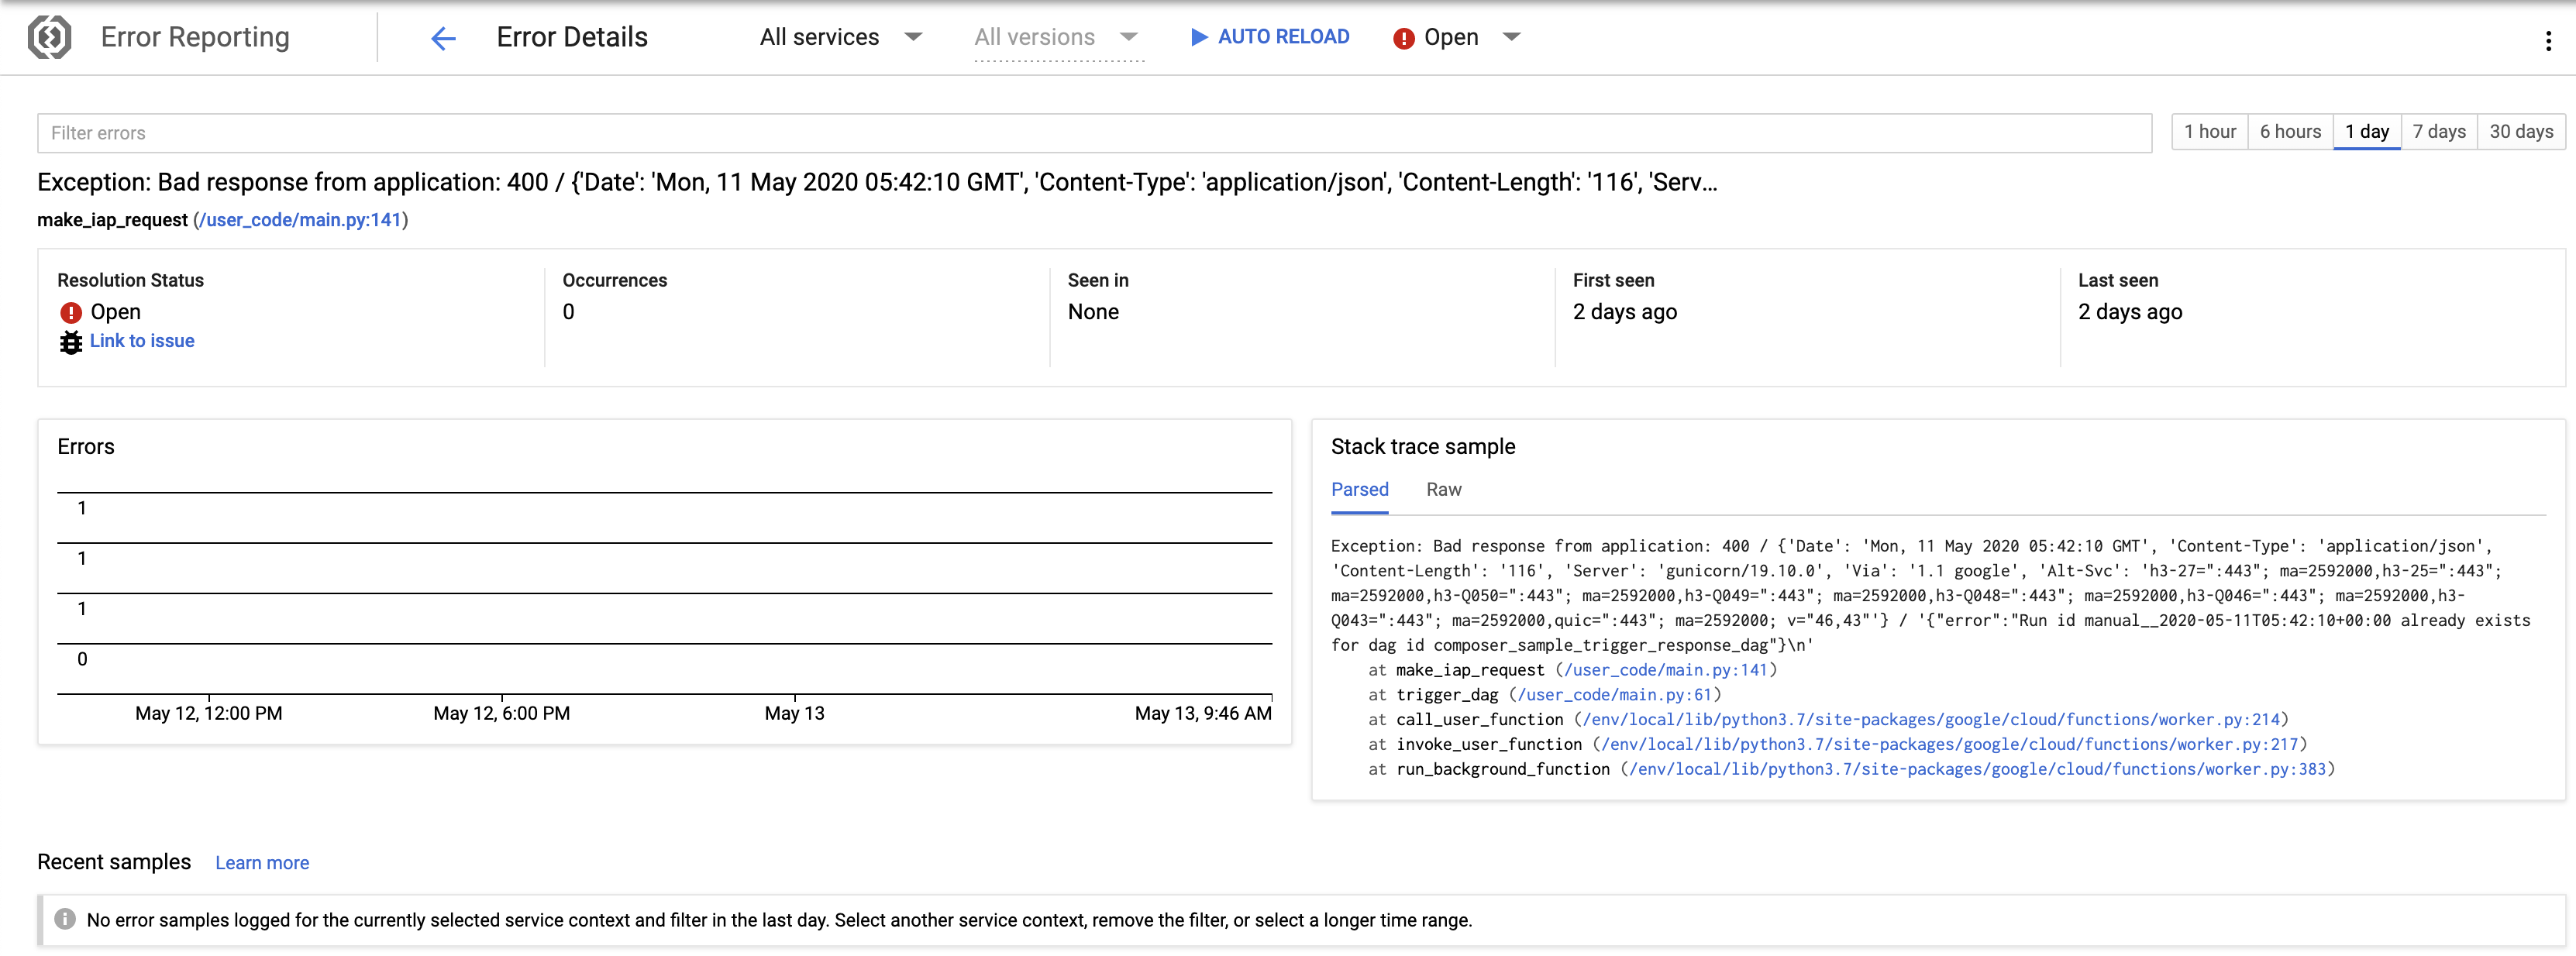The image size is (2576, 956).
Task: Select the Parsed stack trace tab
Action: click(1359, 490)
